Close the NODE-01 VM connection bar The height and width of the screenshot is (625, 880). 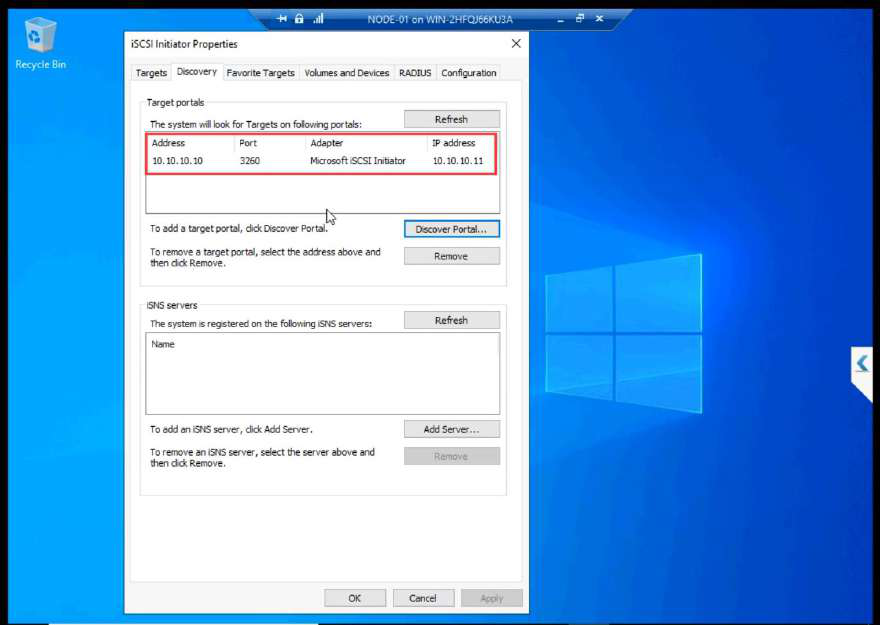pos(599,19)
